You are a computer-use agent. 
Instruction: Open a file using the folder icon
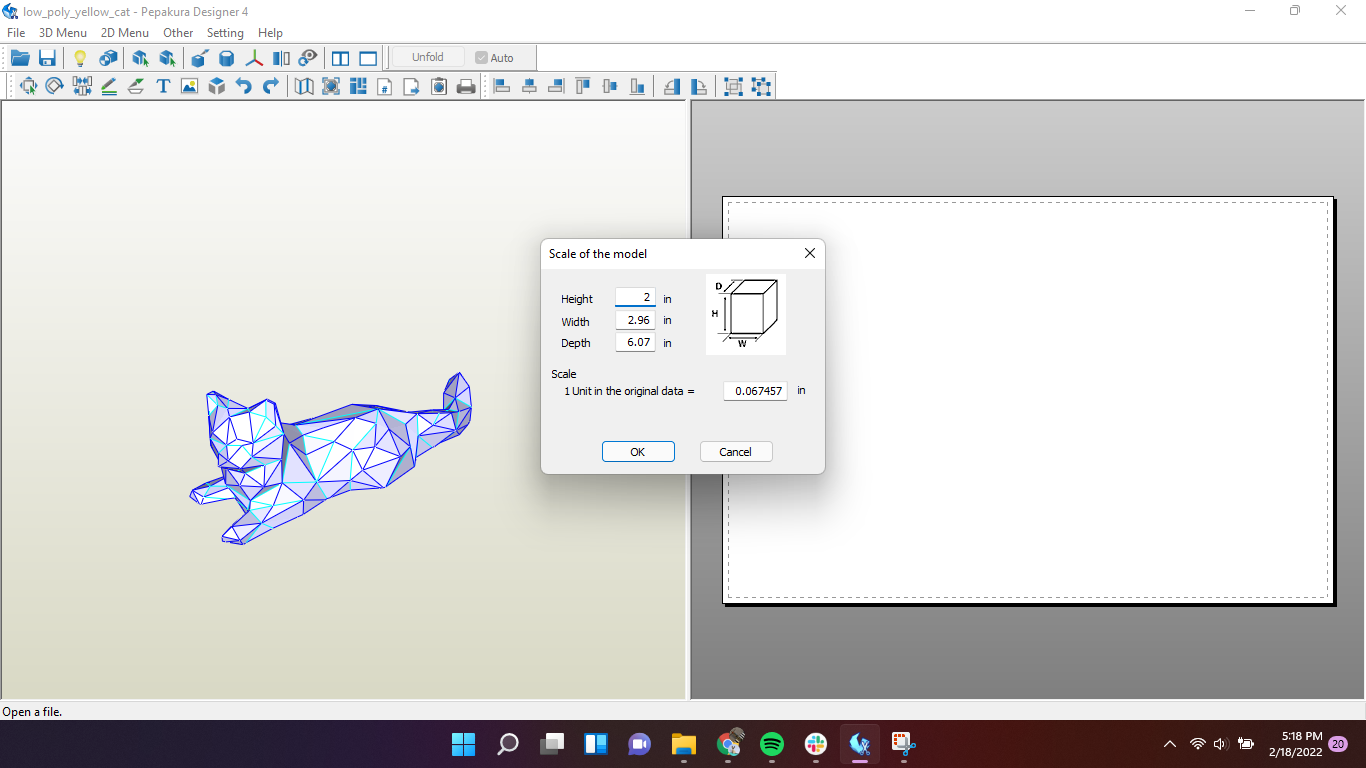[x=20, y=57]
